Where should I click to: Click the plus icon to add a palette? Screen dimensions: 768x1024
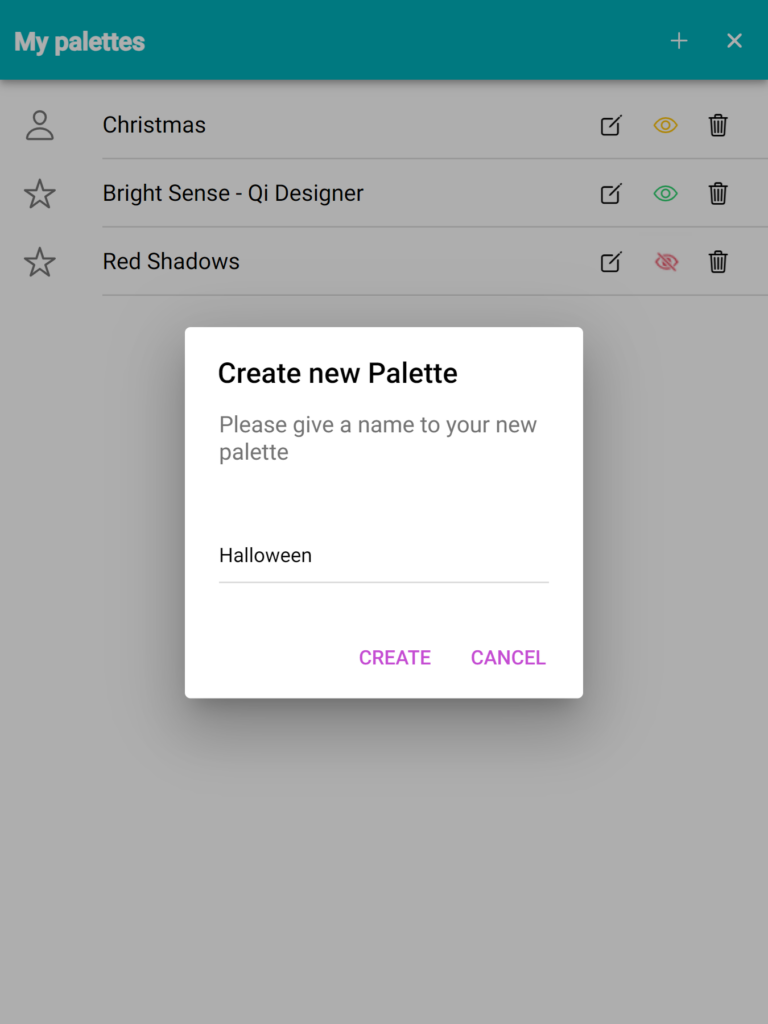tap(679, 41)
